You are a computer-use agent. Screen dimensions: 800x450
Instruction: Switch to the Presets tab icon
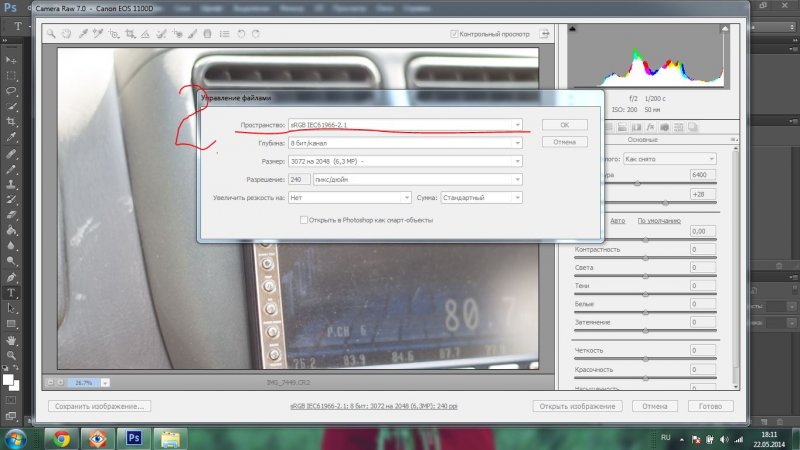click(x=679, y=127)
